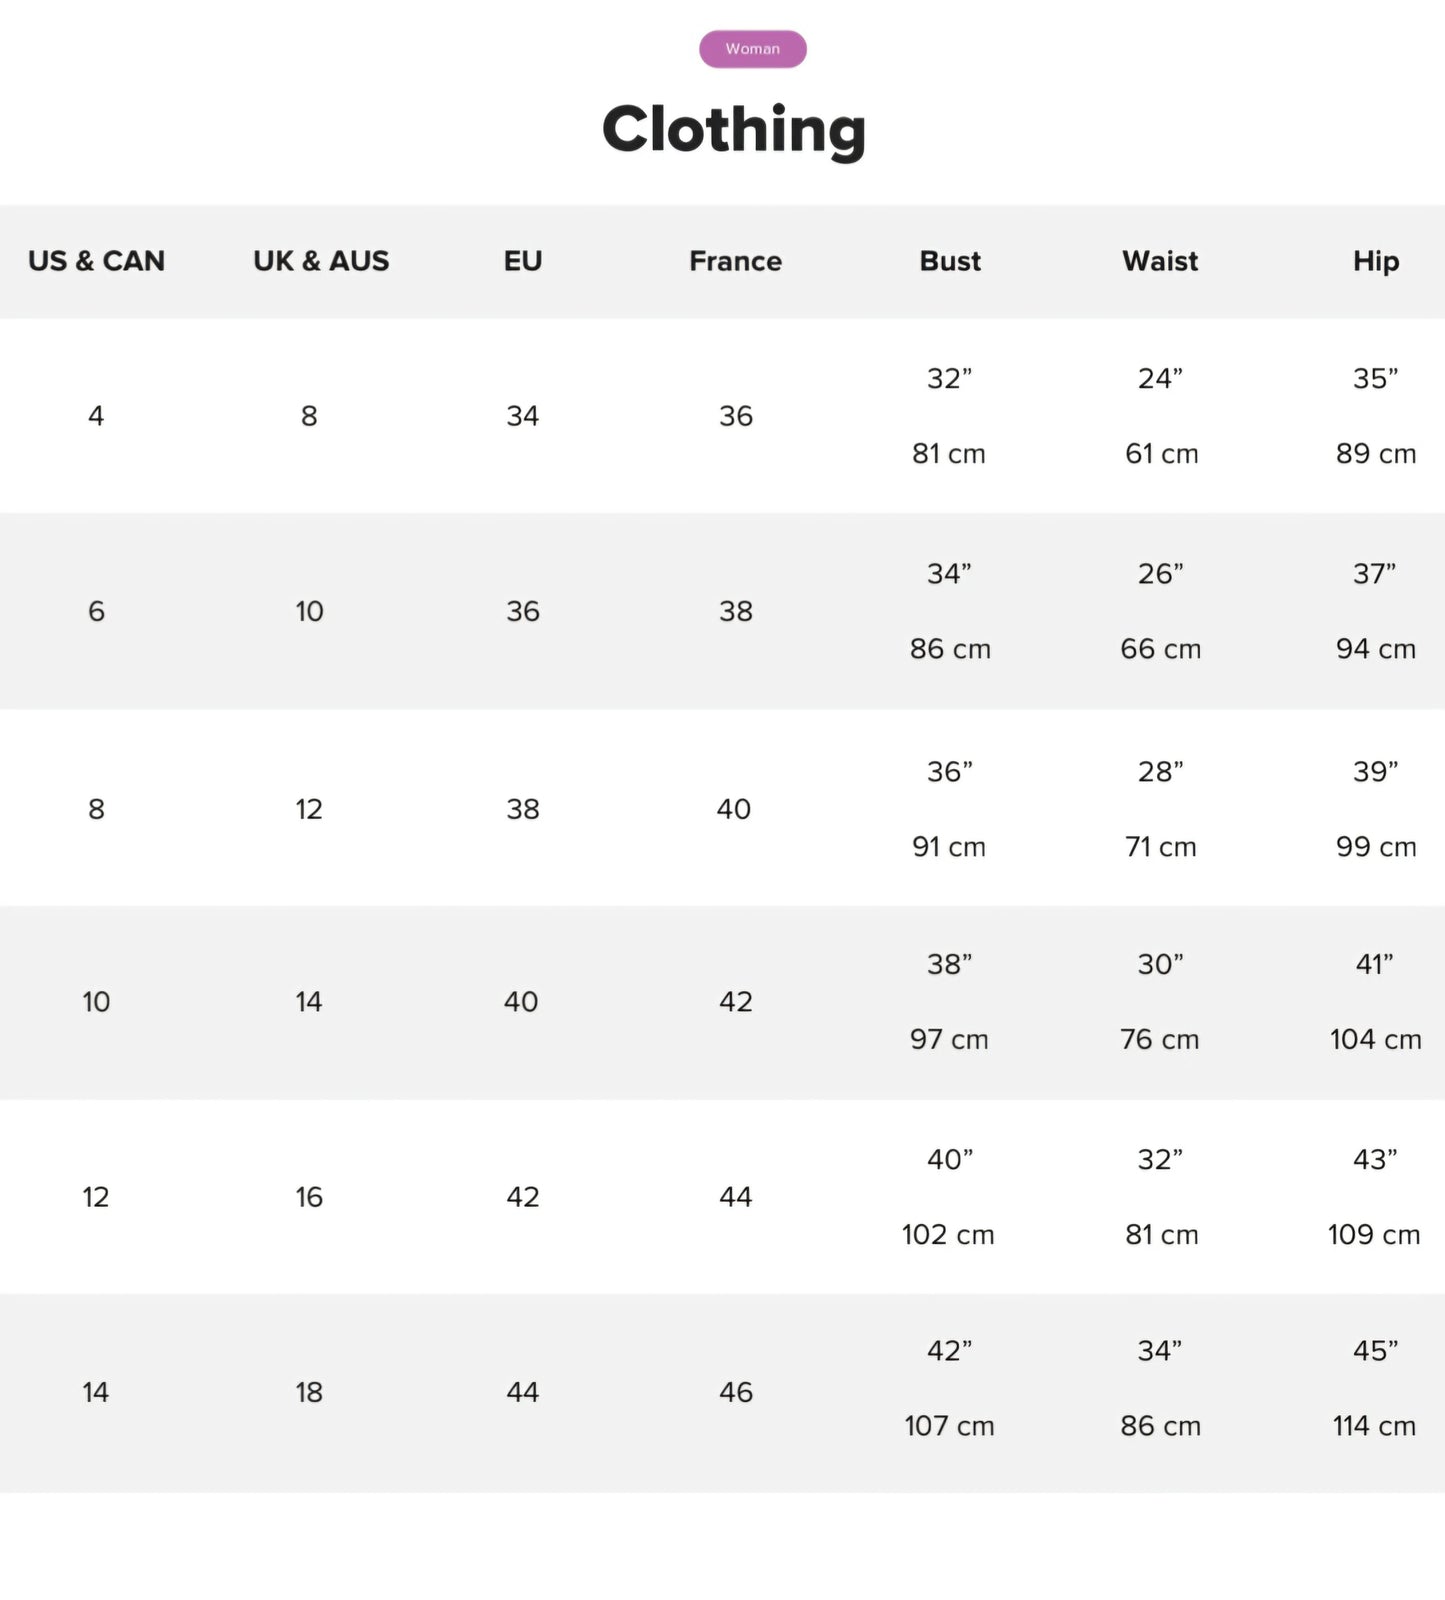Select the US & CAN column header
This screenshot has height=1600, width=1445.
point(96,261)
